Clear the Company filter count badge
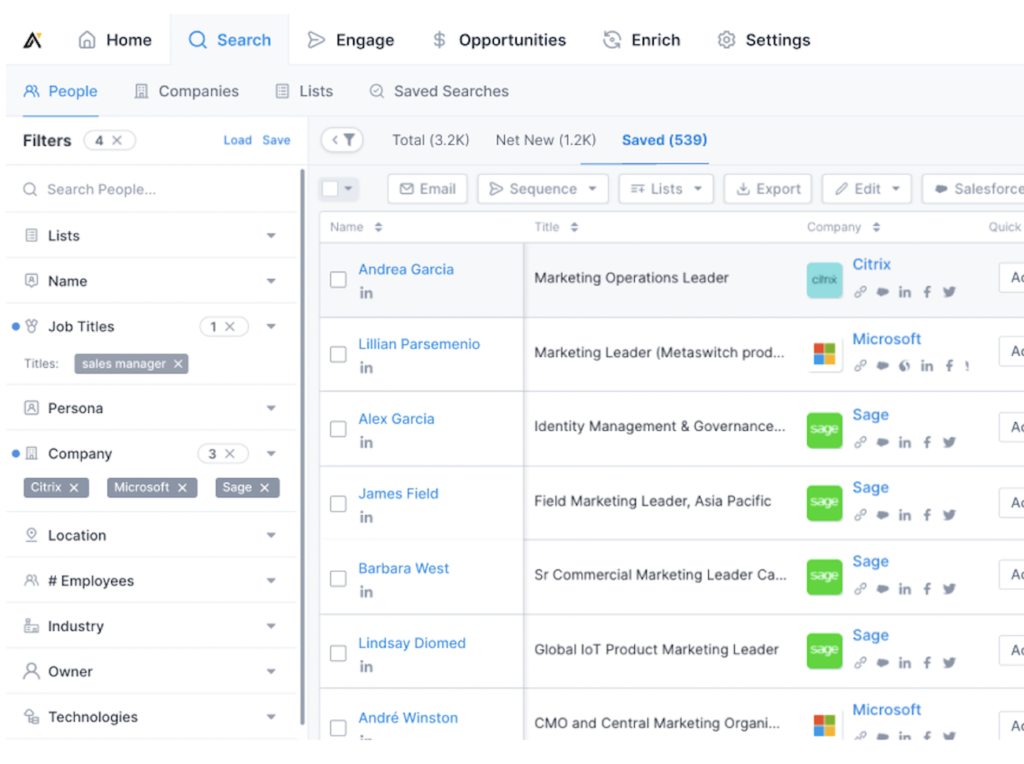 pos(223,454)
